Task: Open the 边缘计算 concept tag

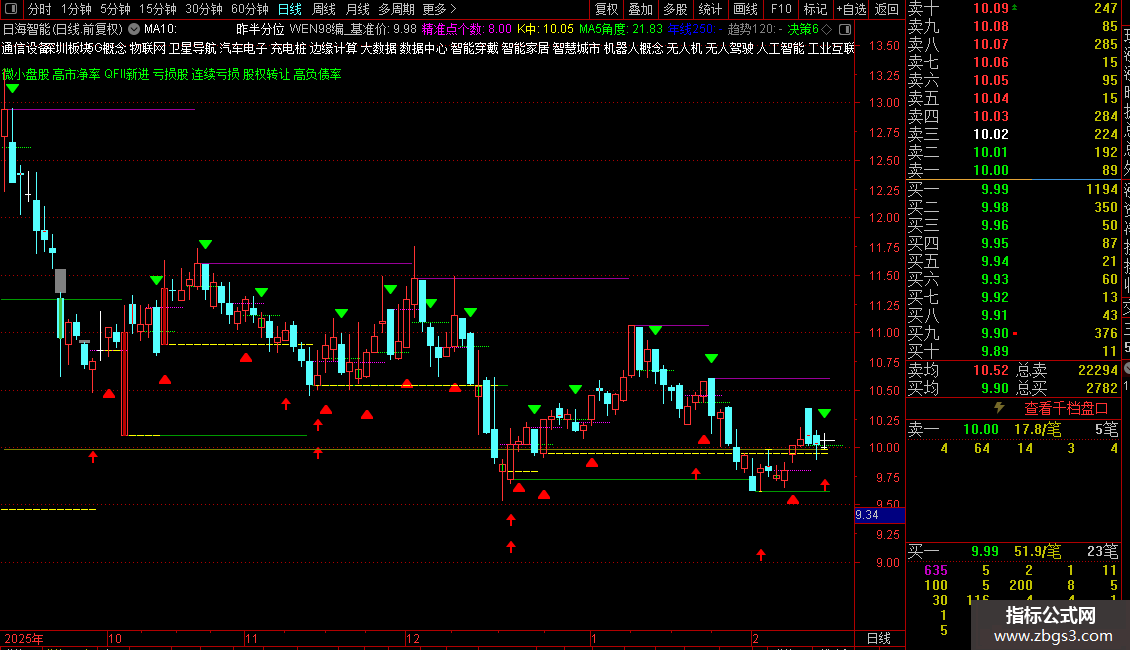Action: pos(334,48)
